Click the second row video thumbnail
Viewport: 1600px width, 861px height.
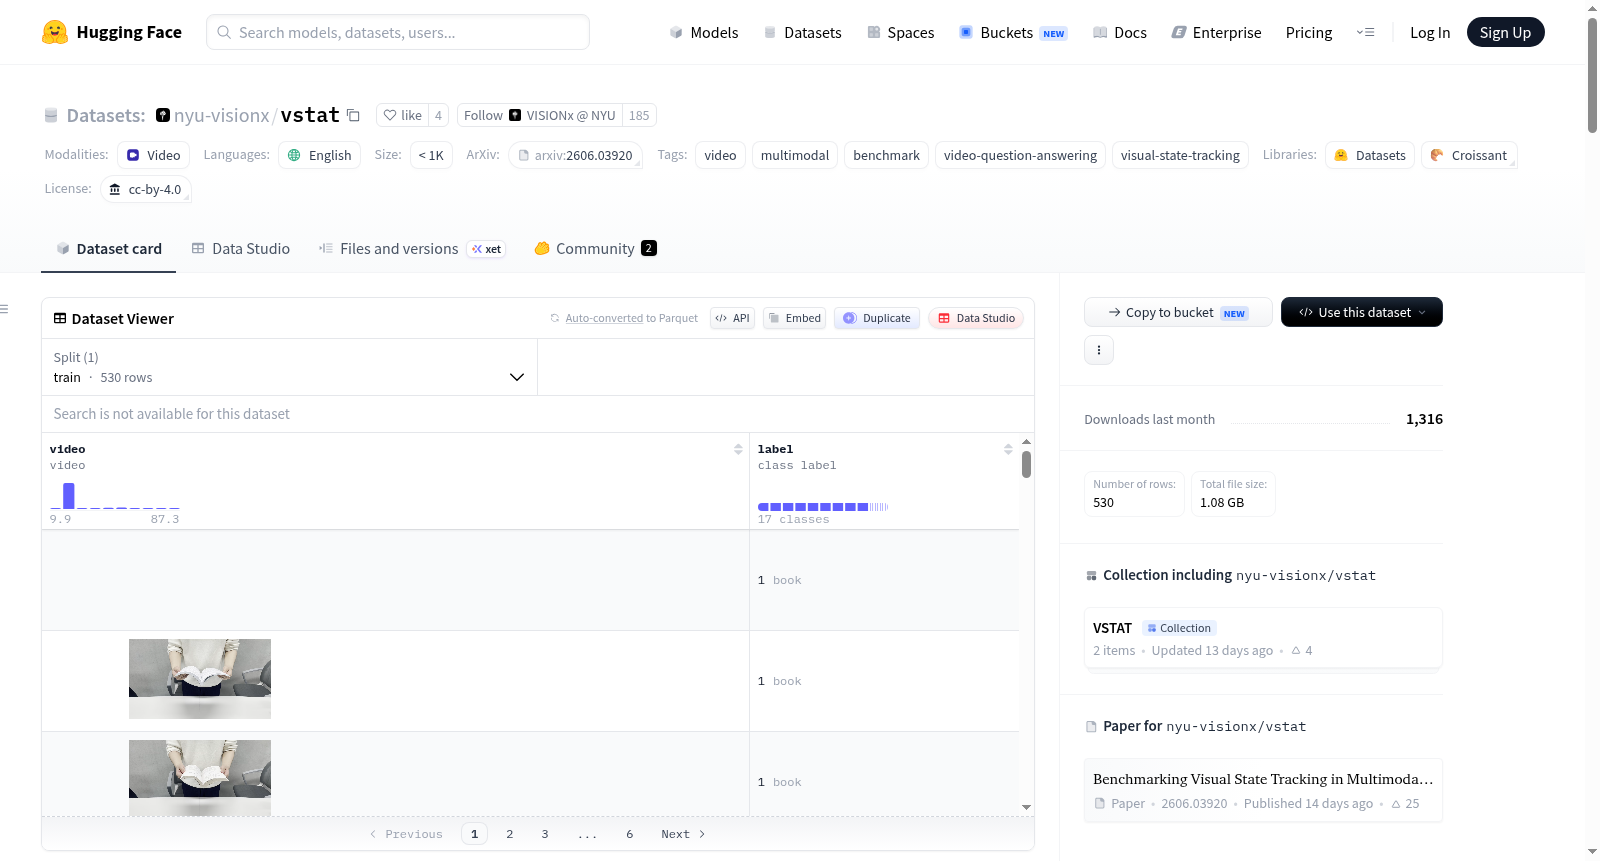200,679
